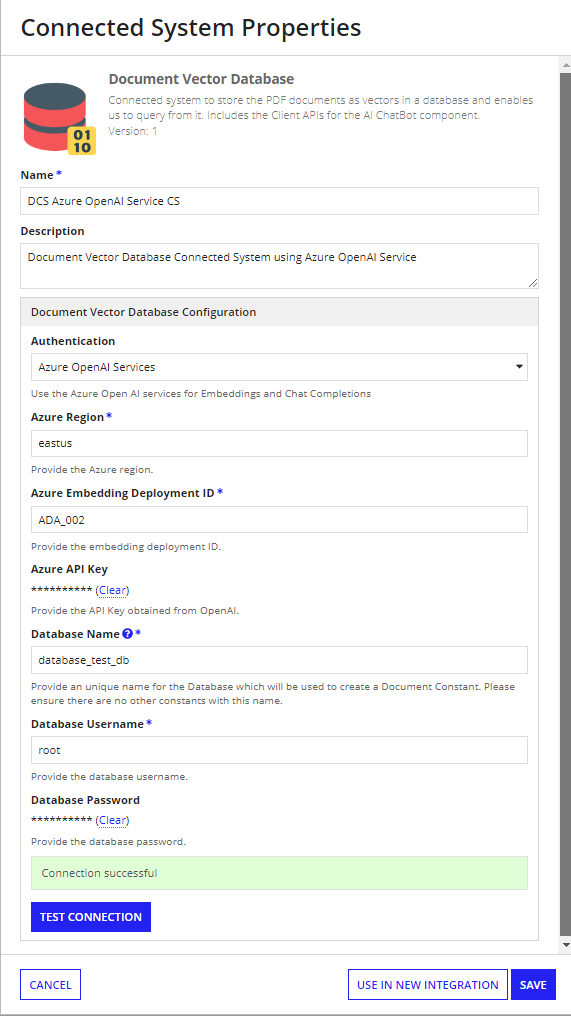Click the Test Connection button
Image resolution: width=571 pixels, height=1016 pixels.
91,917
